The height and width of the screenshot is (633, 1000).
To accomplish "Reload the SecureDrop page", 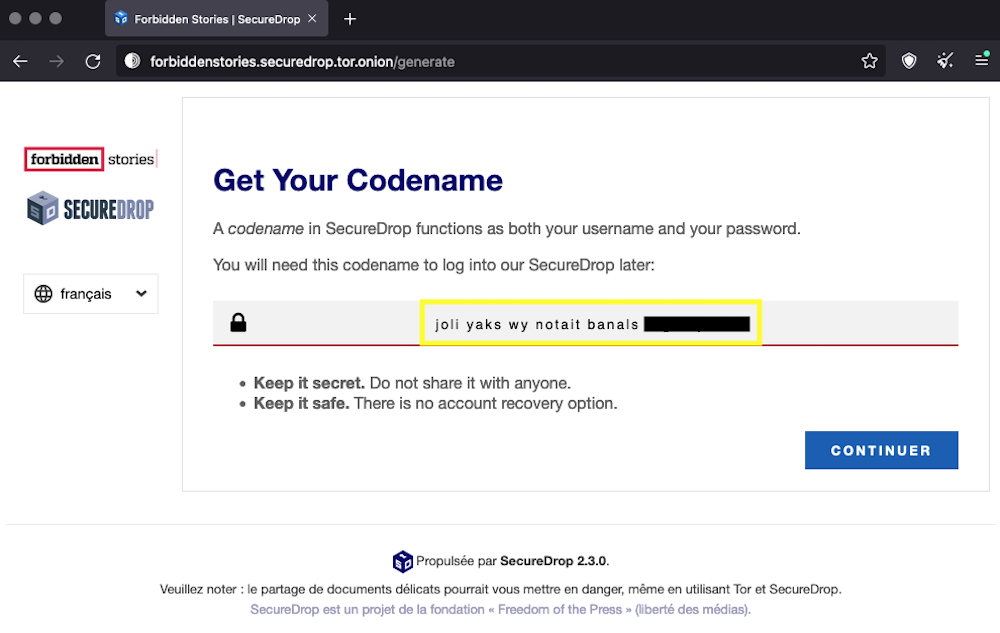I will pos(93,61).
